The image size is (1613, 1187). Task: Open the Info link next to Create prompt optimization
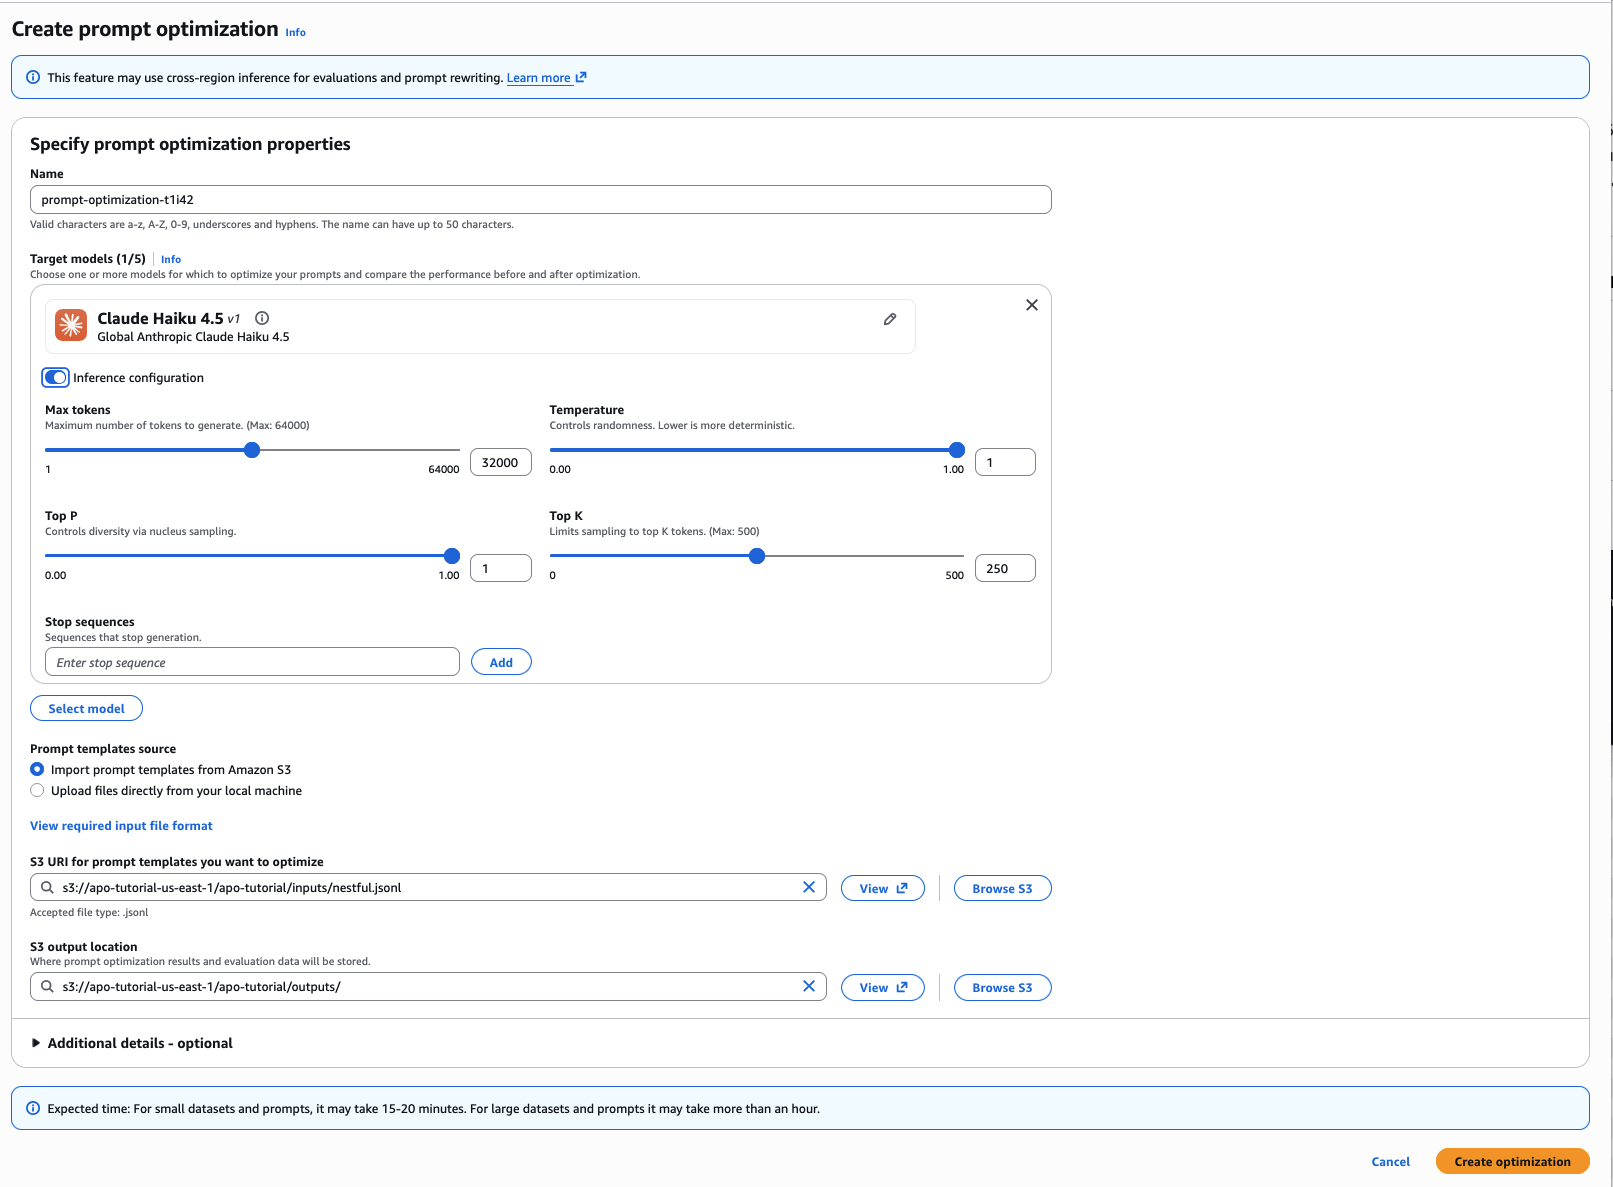click(296, 32)
